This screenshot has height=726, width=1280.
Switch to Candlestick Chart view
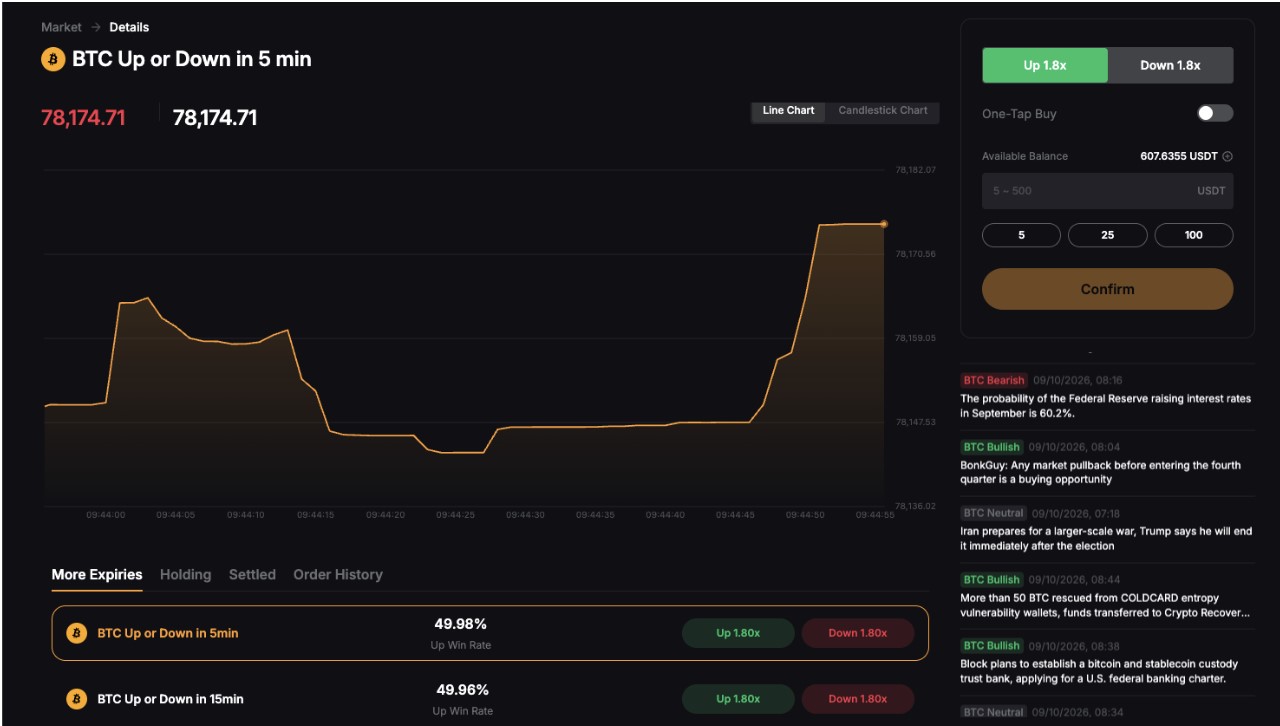tap(883, 111)
